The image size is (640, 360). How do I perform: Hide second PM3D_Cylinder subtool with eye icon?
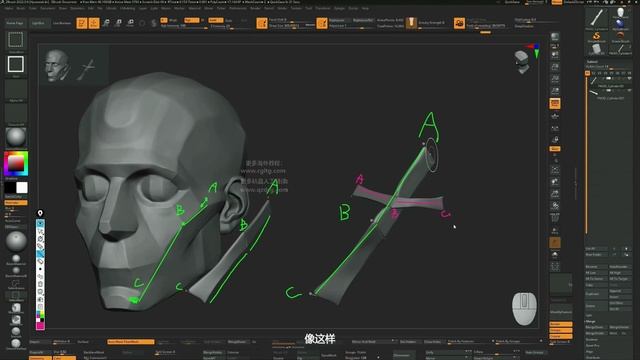pos(629,91)
